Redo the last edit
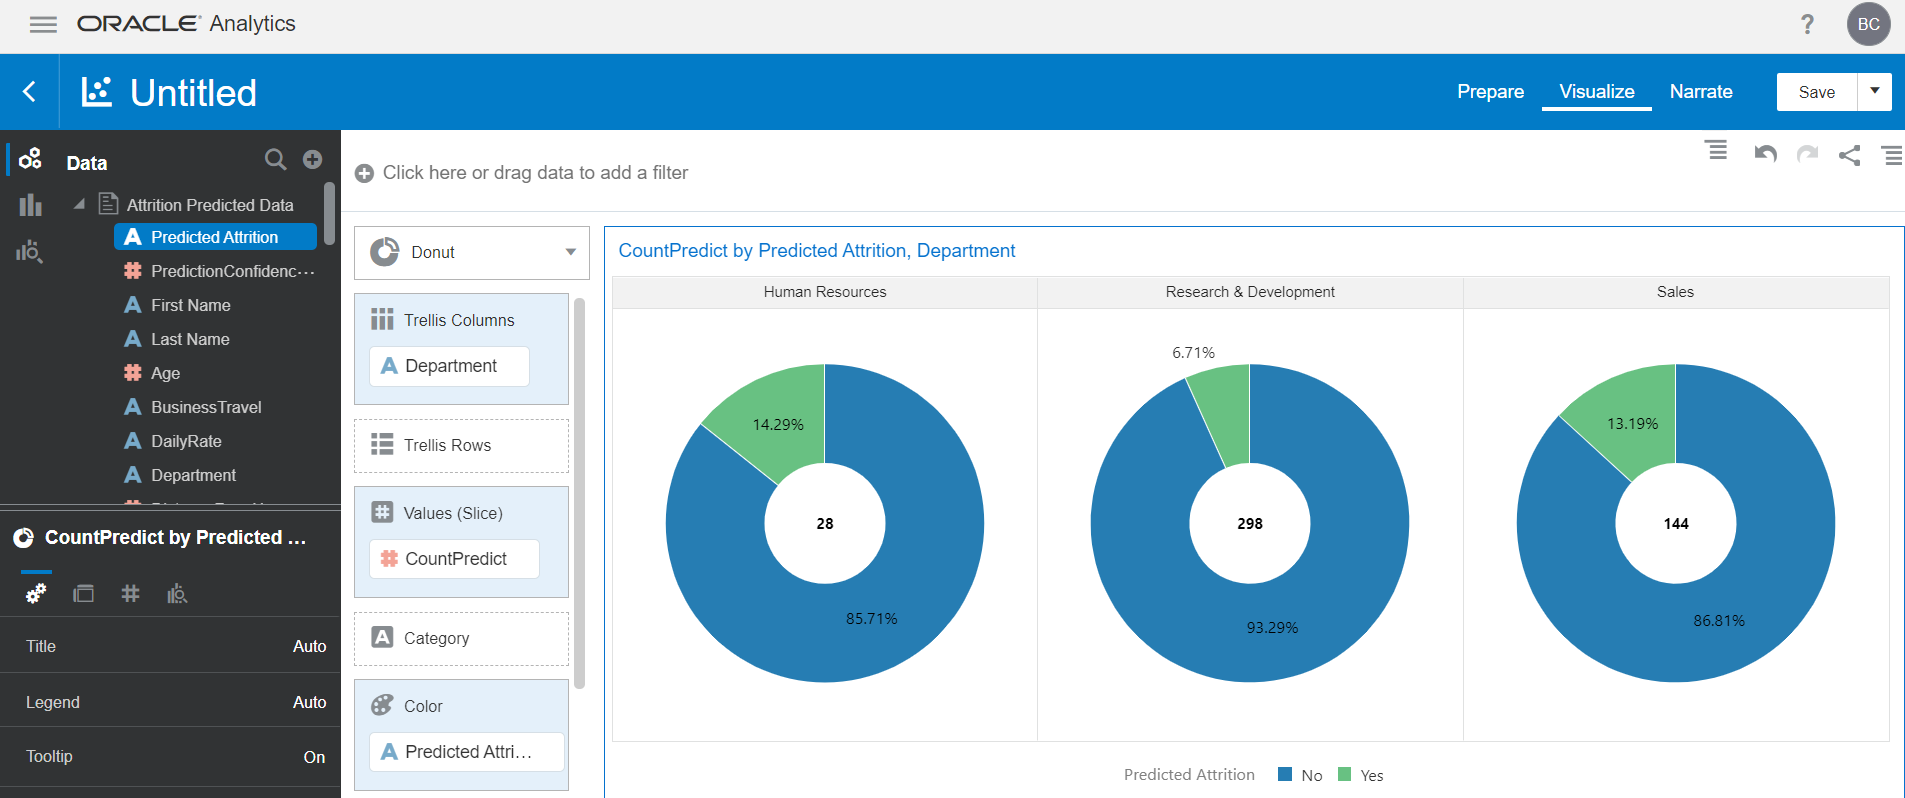 [x=1807, y=154]
